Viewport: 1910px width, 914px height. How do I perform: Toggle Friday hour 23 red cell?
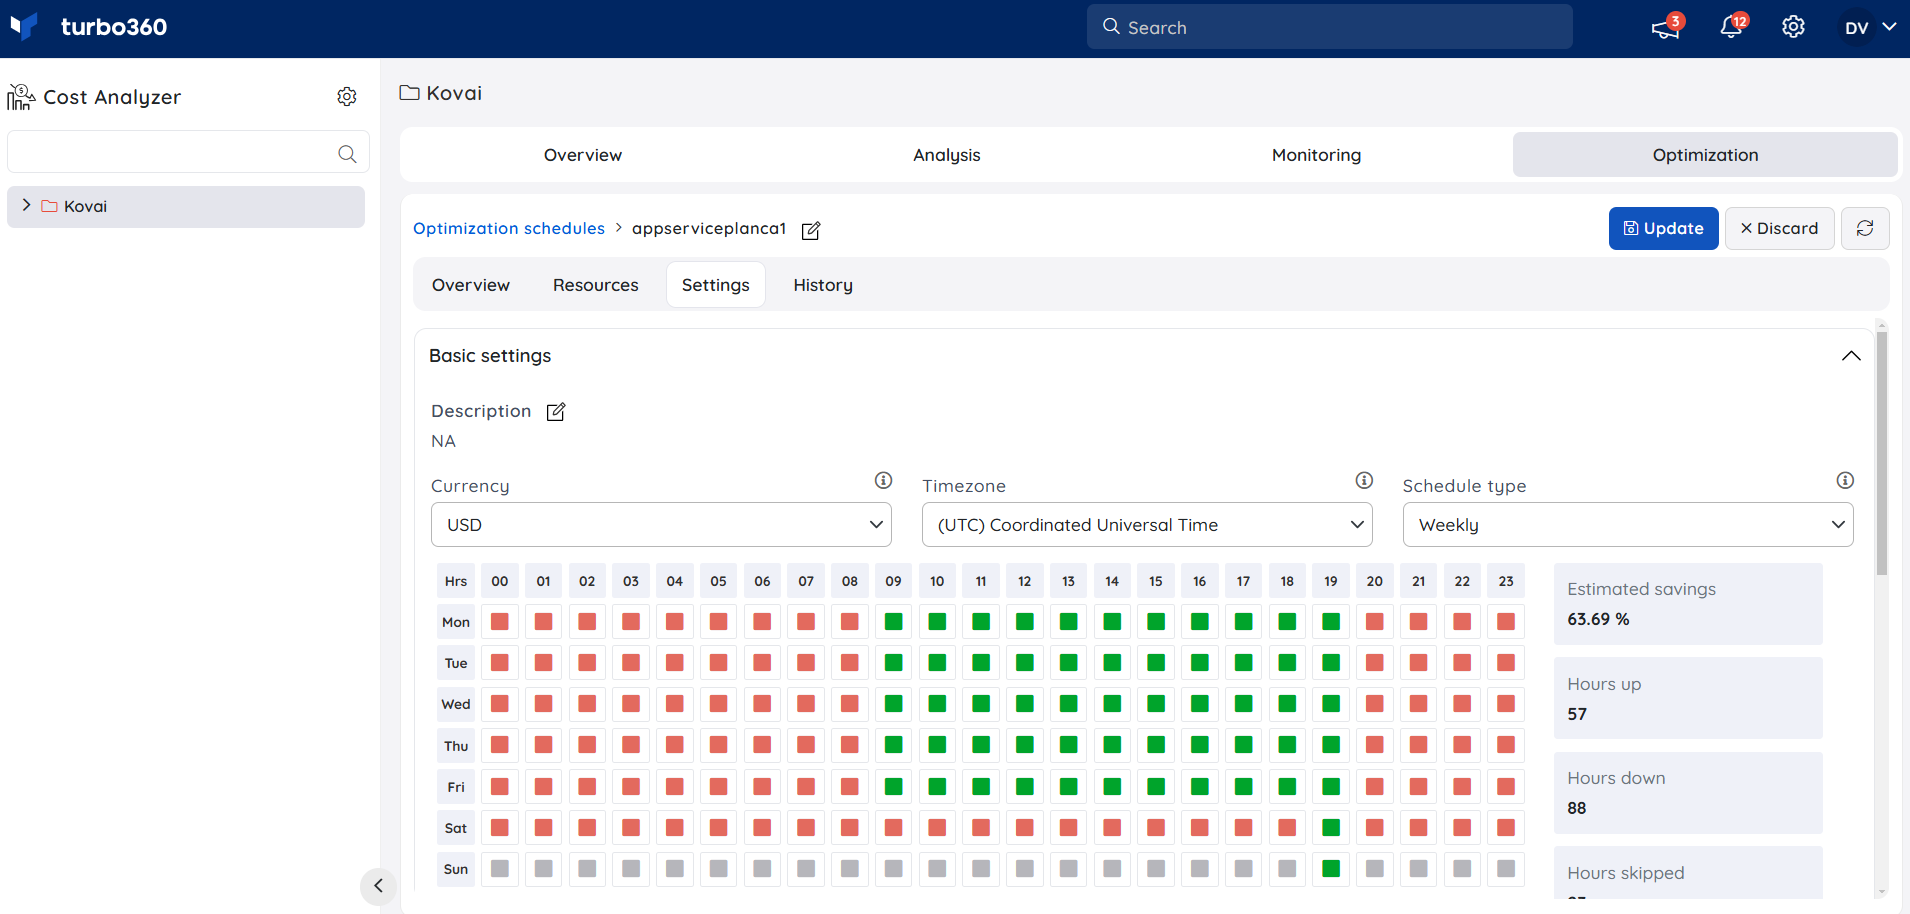tap(1506, 787)
